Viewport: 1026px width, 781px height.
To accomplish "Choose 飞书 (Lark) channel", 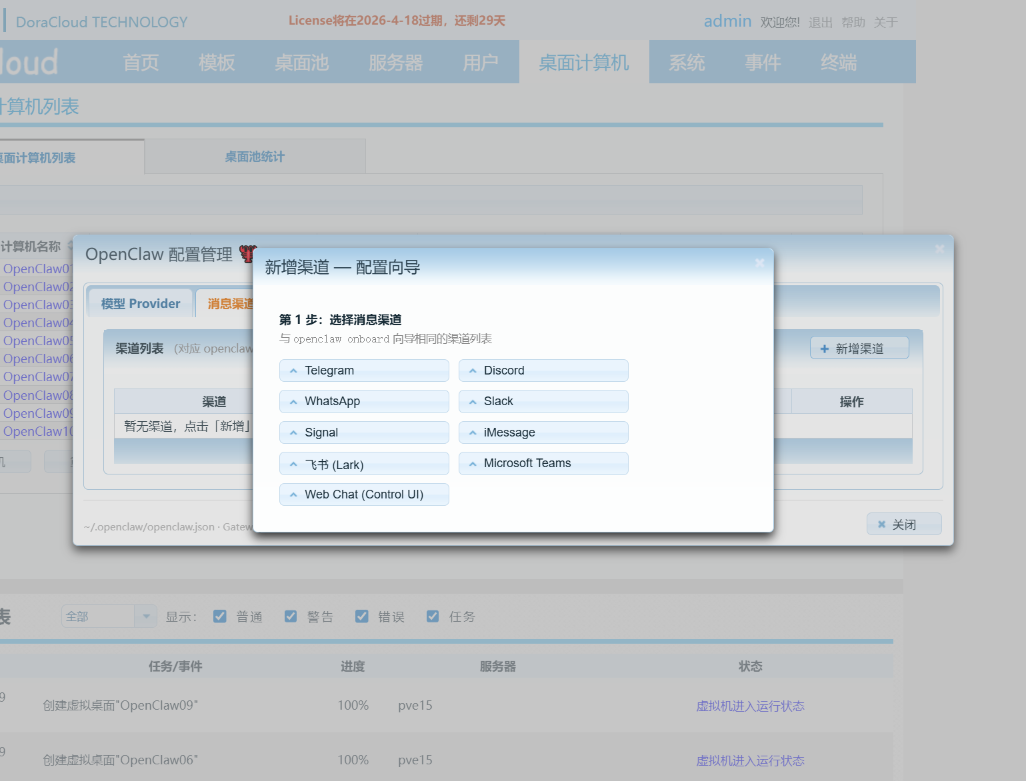I will 364,464.
